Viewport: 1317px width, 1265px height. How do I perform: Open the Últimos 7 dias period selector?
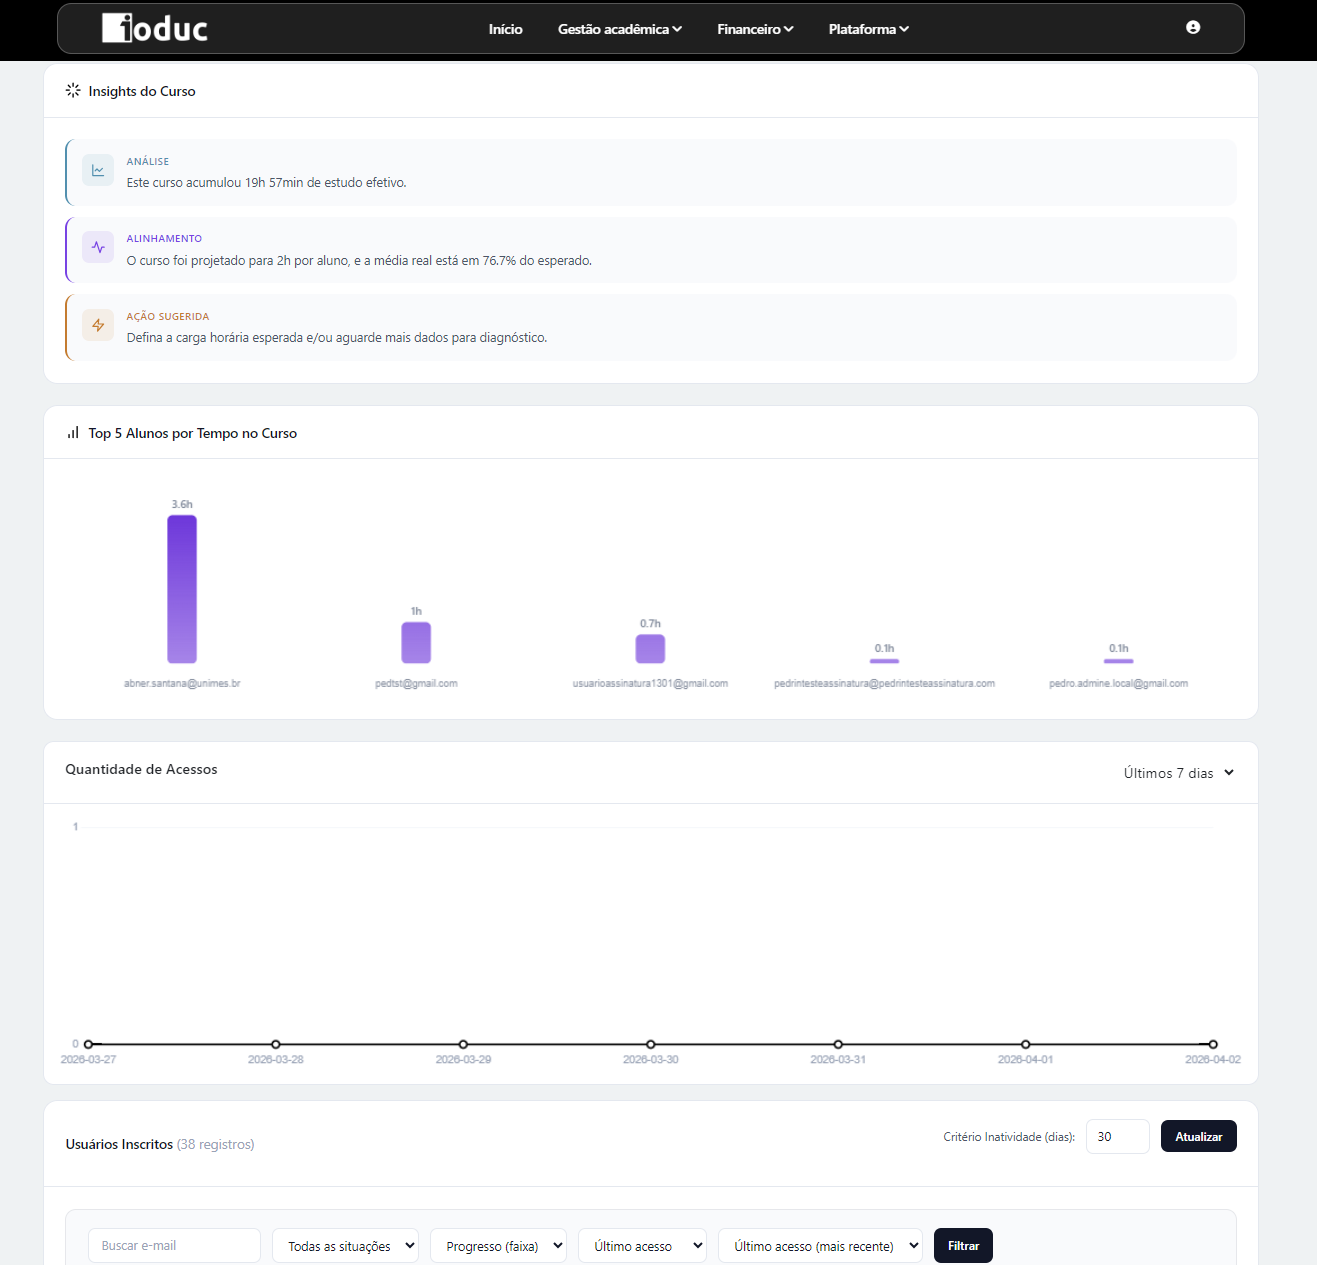point(1178,773)
